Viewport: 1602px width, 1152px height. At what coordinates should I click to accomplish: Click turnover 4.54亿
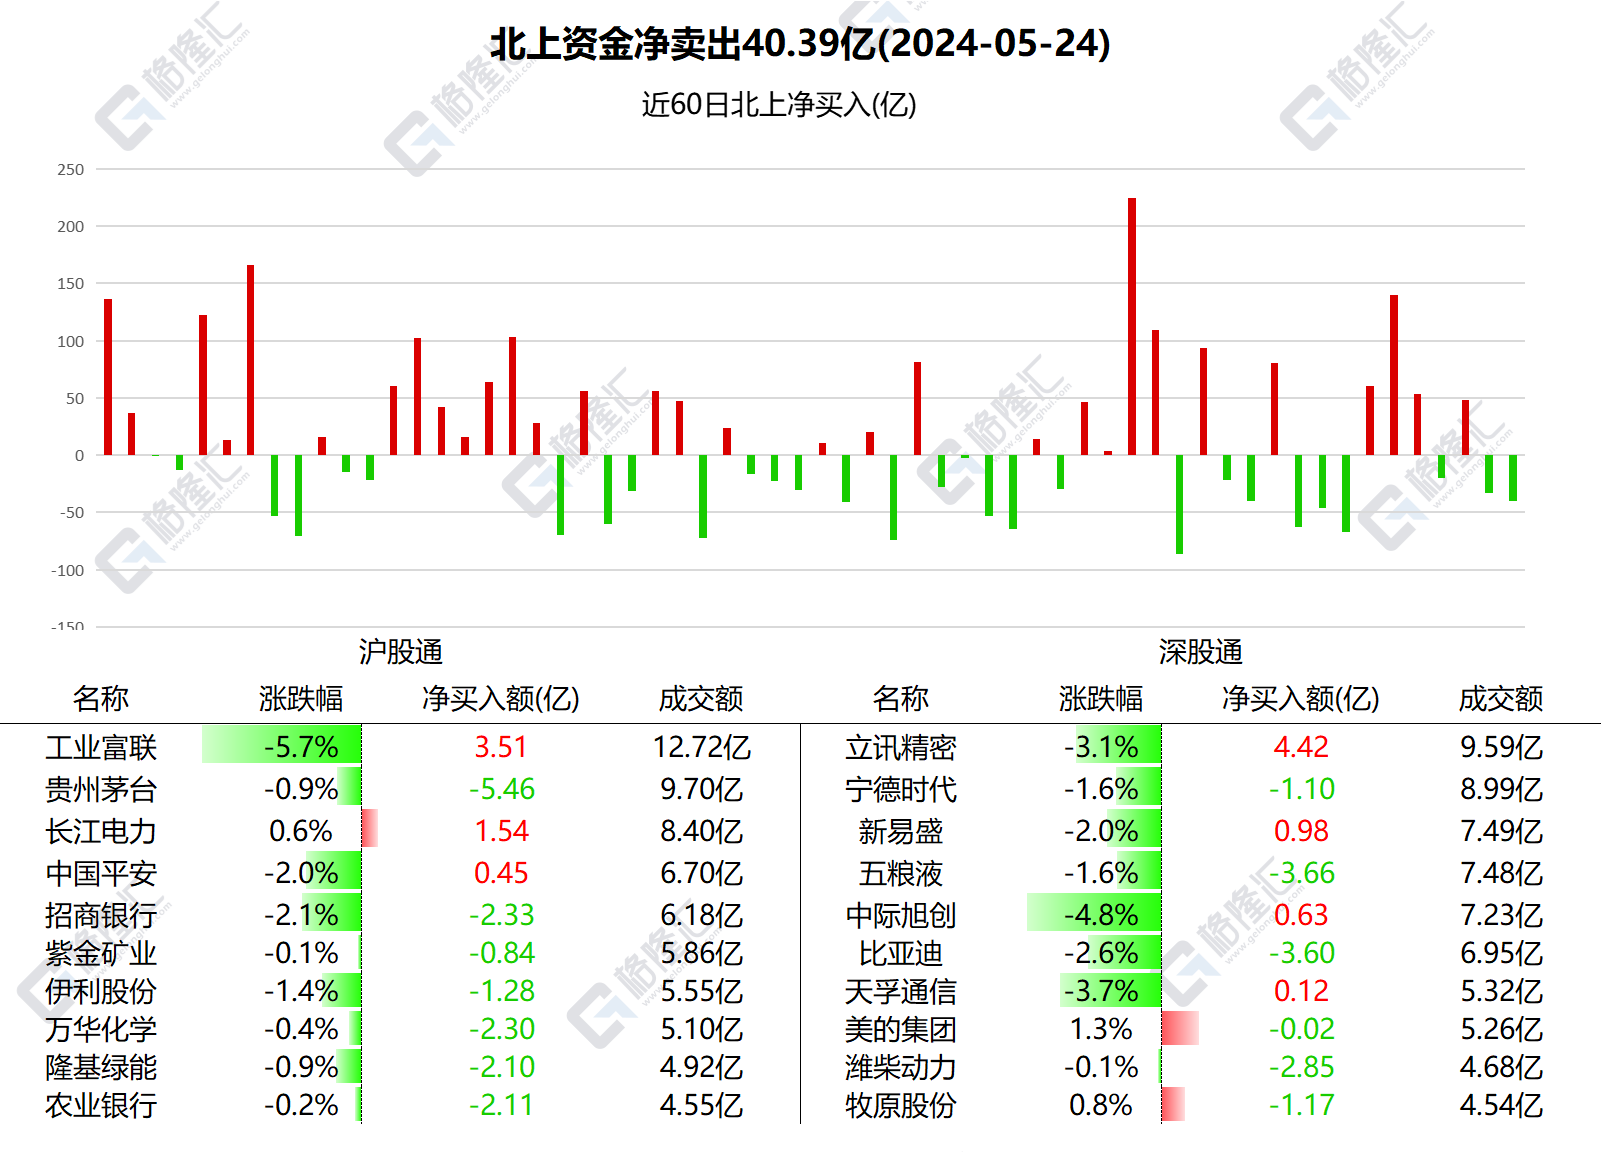(x=1501, y=1105)
